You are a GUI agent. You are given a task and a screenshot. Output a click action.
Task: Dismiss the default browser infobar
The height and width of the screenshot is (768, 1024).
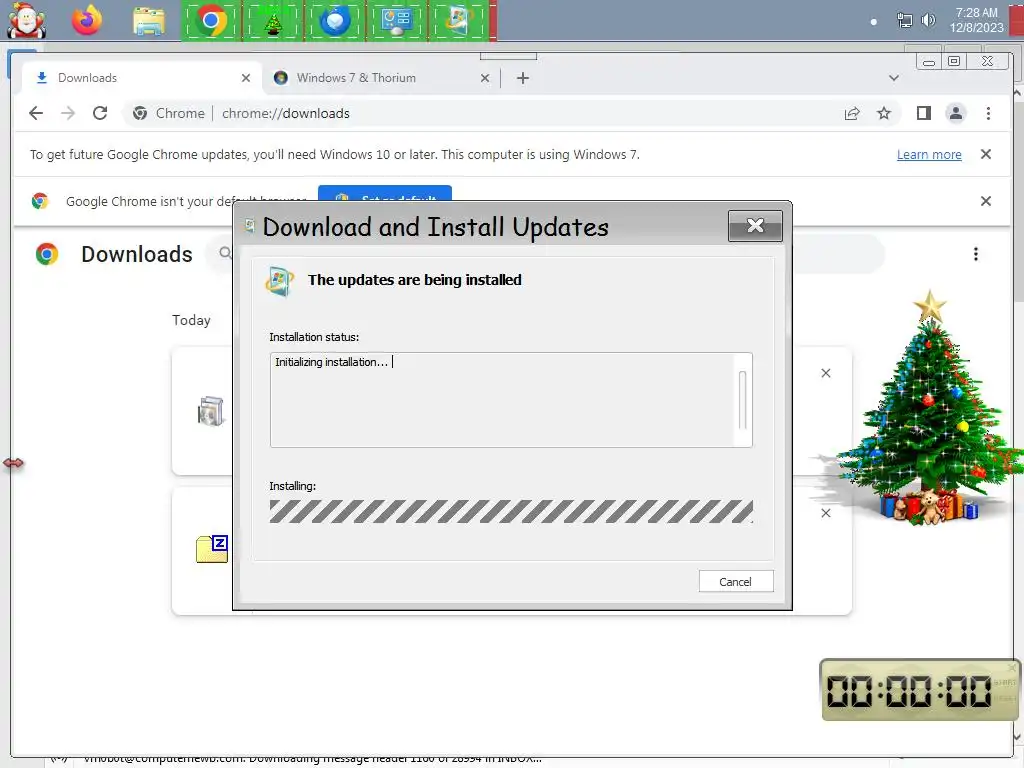point(986,201)
